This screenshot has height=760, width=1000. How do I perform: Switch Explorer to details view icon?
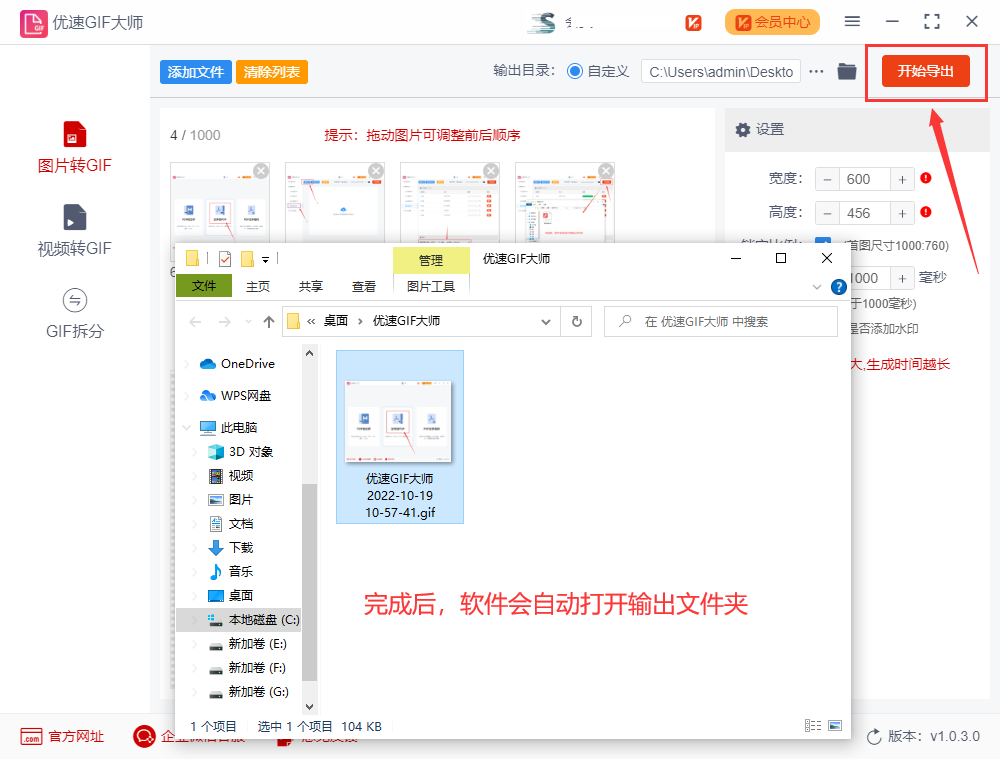(x=812, y=726)
